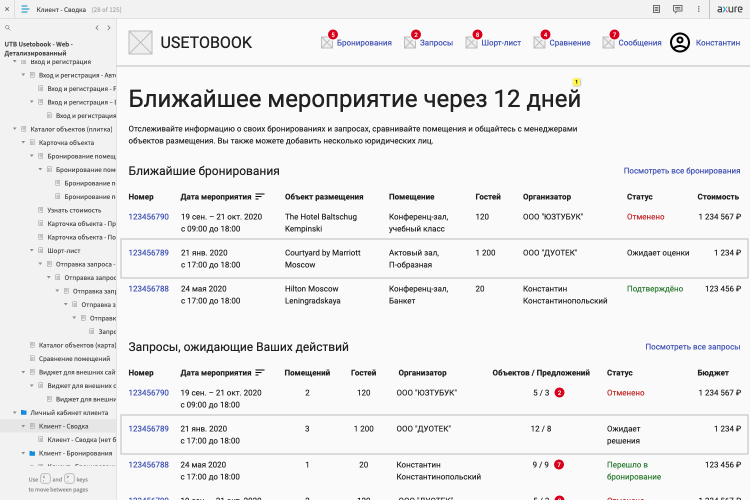Open booking 123456790 with The Hotel Baltschug
The image size is (750, 500).
[148, 217]
